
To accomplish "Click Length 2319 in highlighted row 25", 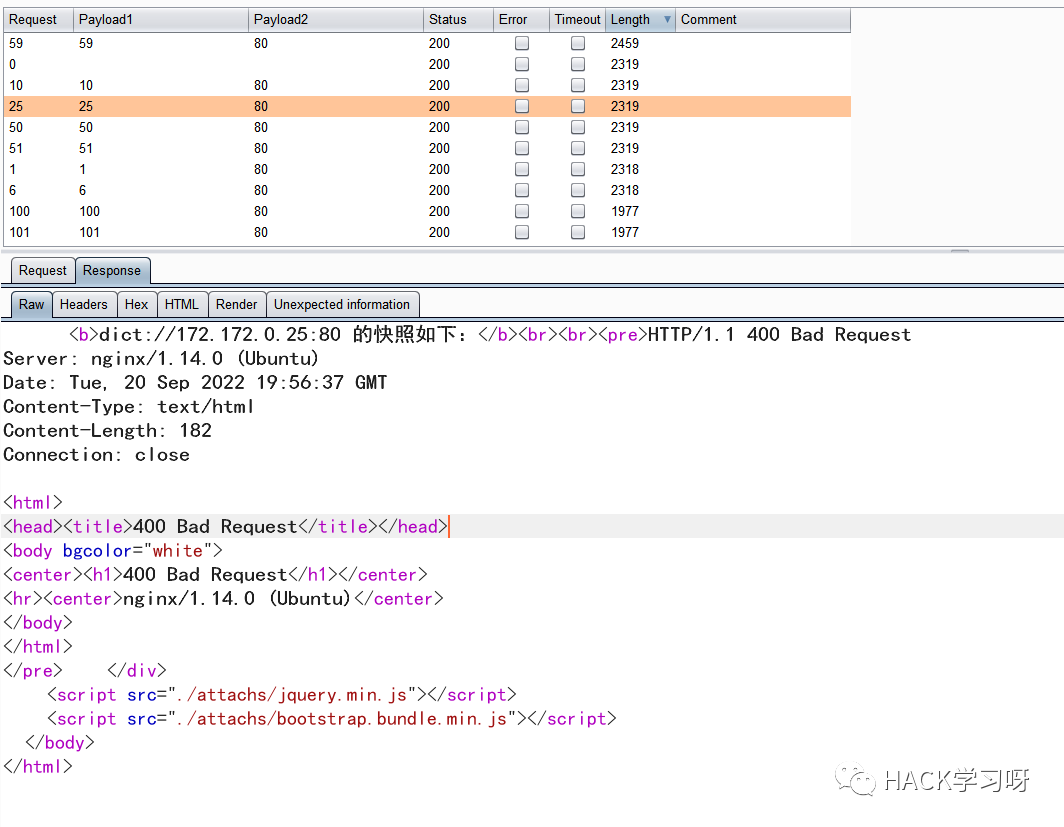I will [624, 107].
